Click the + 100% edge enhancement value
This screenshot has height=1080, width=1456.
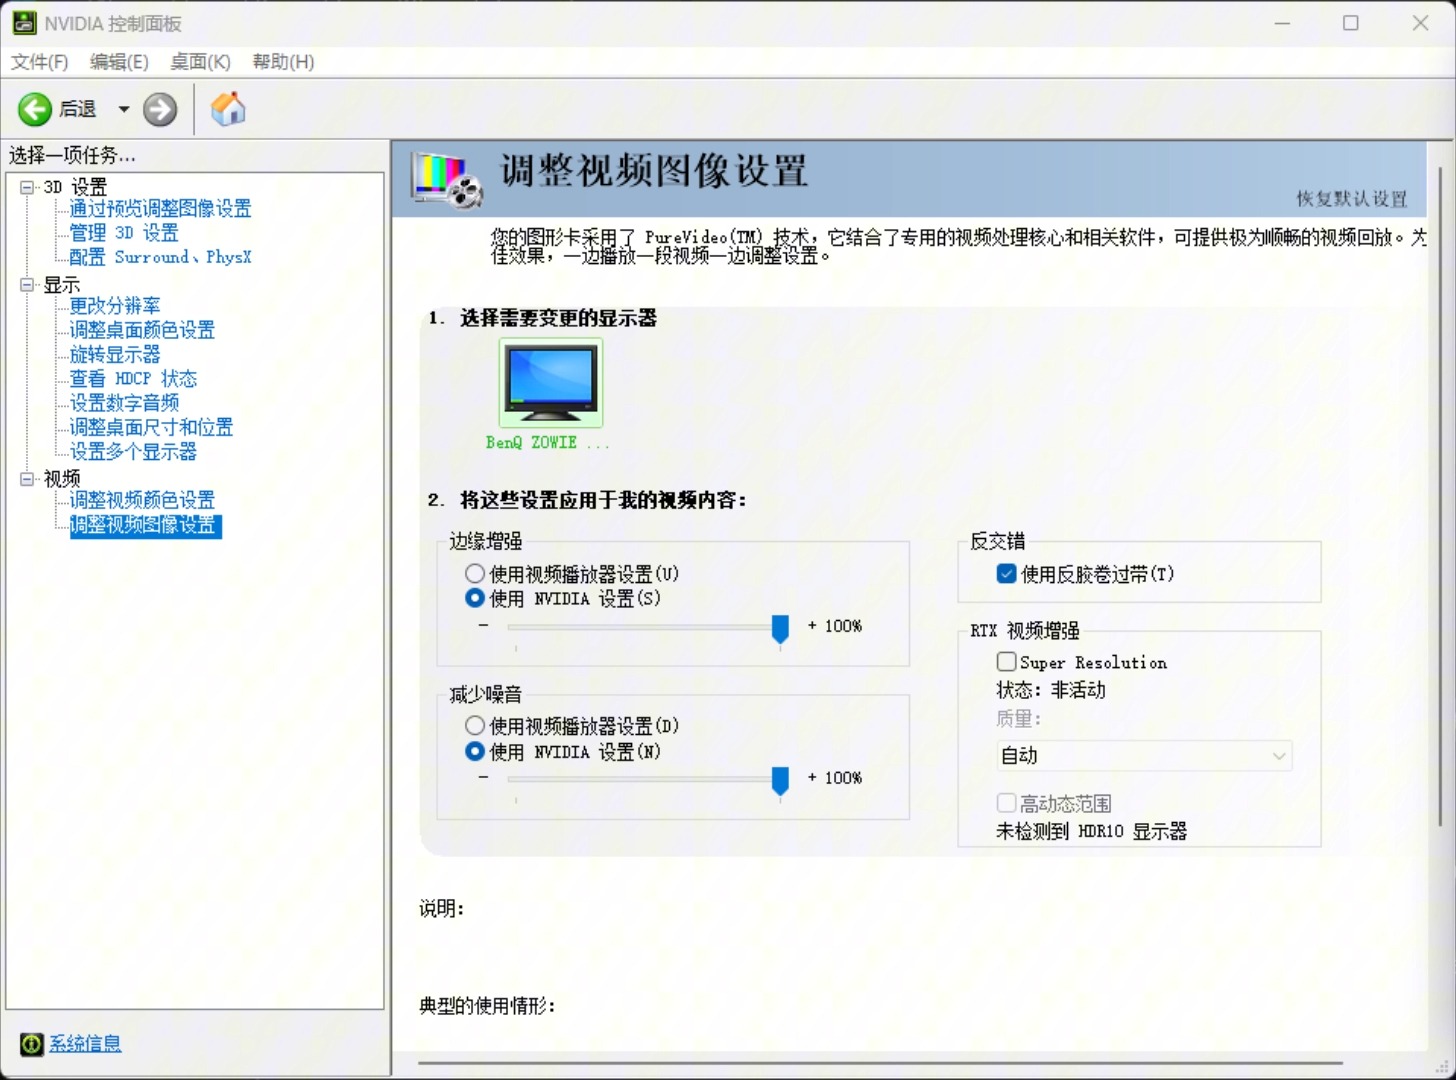[835, 626]
